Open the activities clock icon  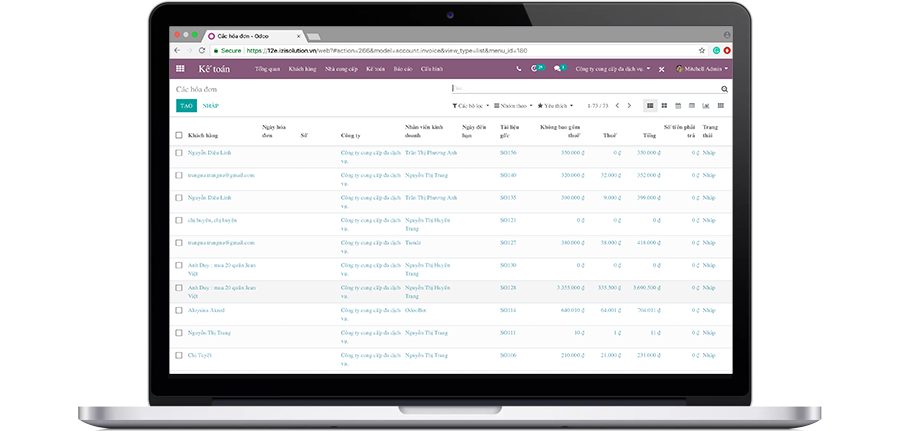click(536, 69)
